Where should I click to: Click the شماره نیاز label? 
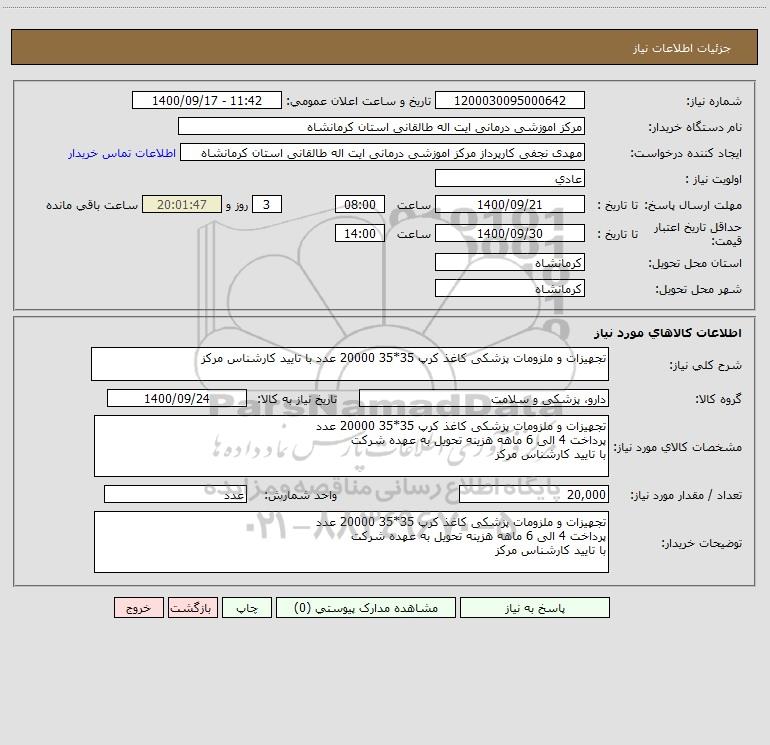point(714,101)
